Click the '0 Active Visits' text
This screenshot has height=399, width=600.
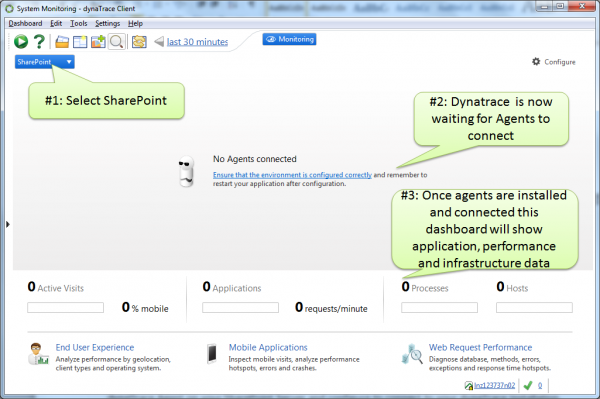click(x=55, y=287)
